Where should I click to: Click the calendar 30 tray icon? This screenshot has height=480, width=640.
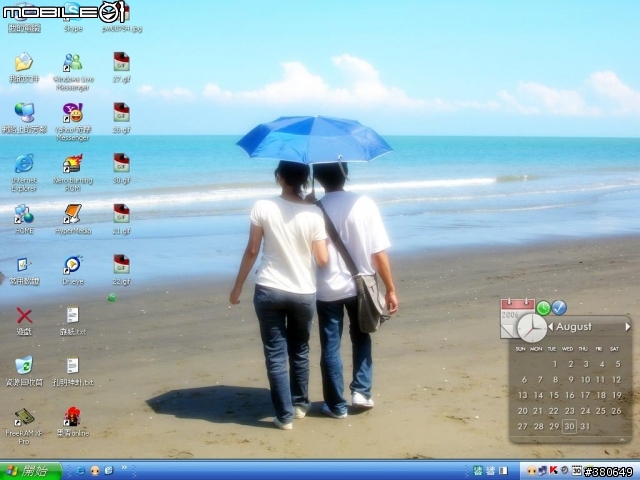tap(576, 470)
